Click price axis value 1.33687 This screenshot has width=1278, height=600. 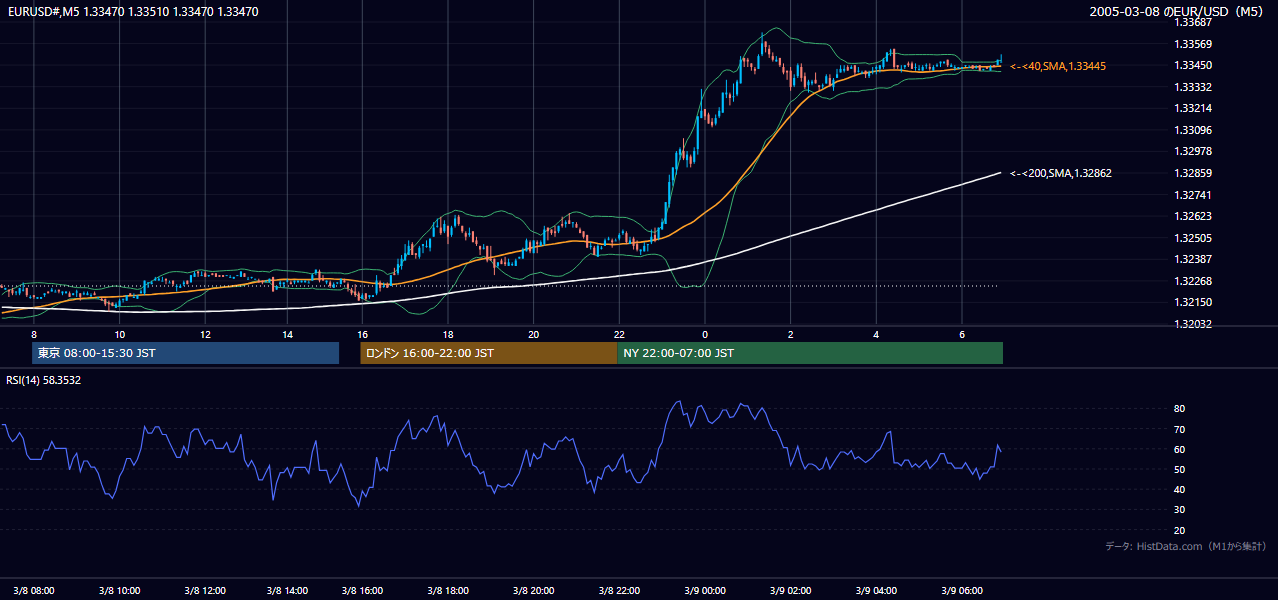click(1193, 22)
